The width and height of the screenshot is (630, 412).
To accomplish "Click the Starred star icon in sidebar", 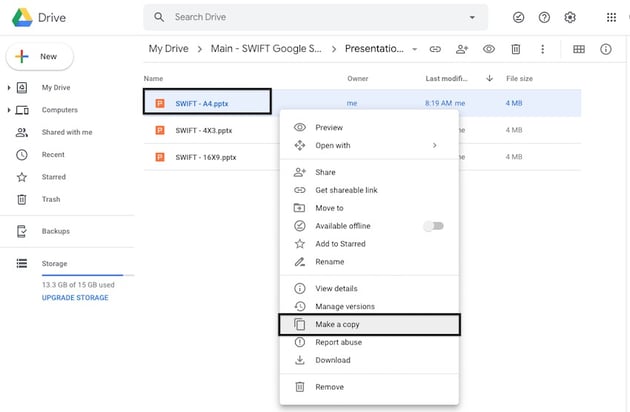I will (x=22, y=177).
